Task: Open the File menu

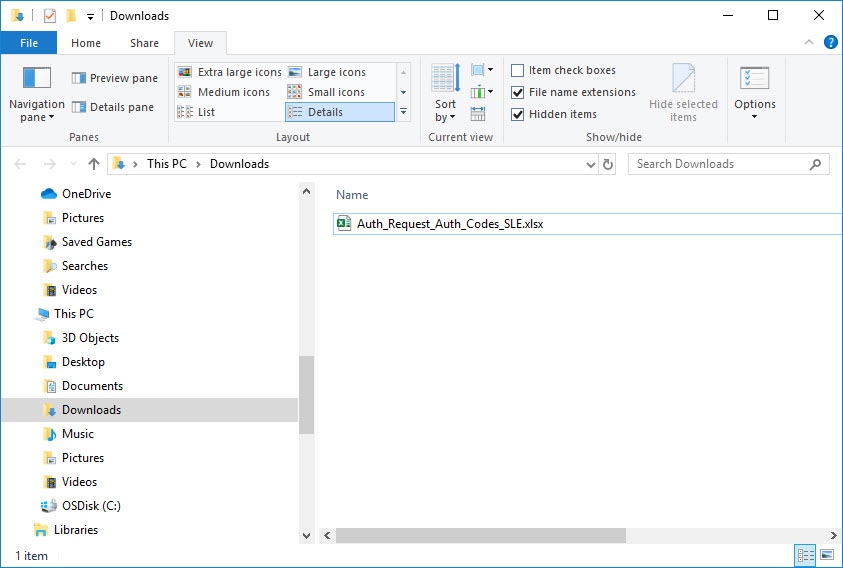Action: pyautogui.click(x=28, y=43)
